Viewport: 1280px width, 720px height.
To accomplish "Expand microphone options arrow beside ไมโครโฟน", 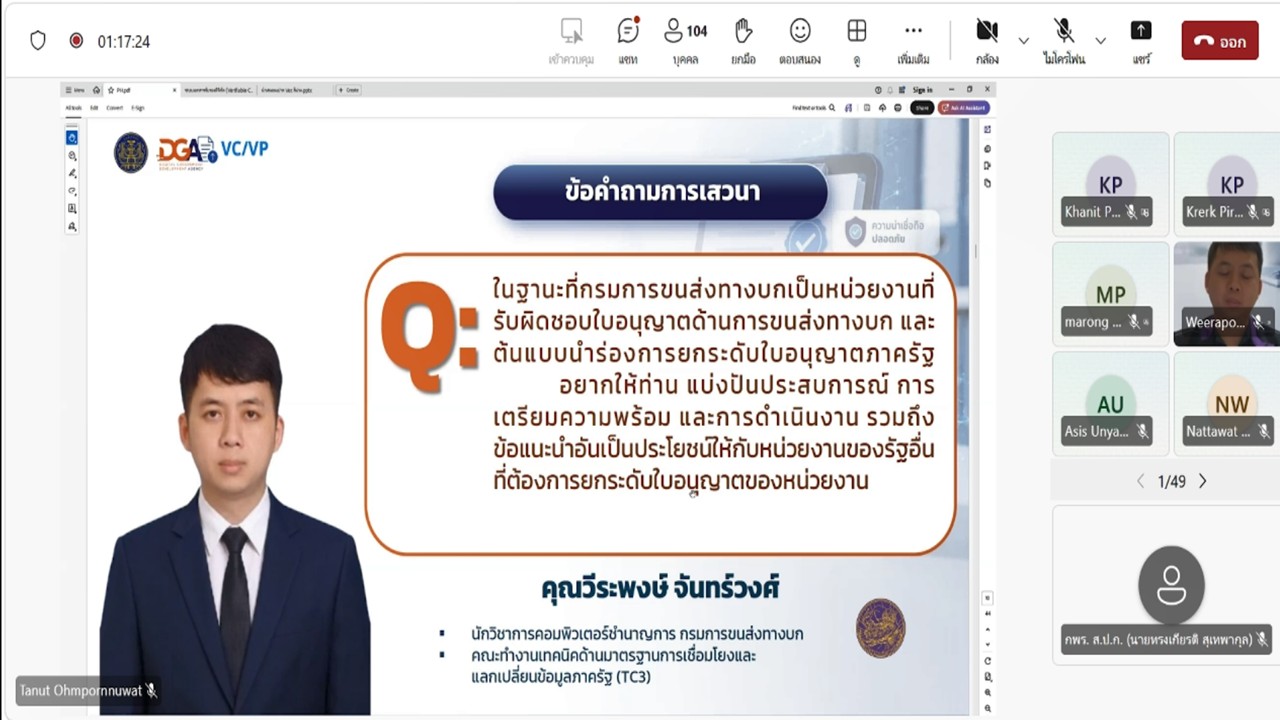I will 1100,41.
